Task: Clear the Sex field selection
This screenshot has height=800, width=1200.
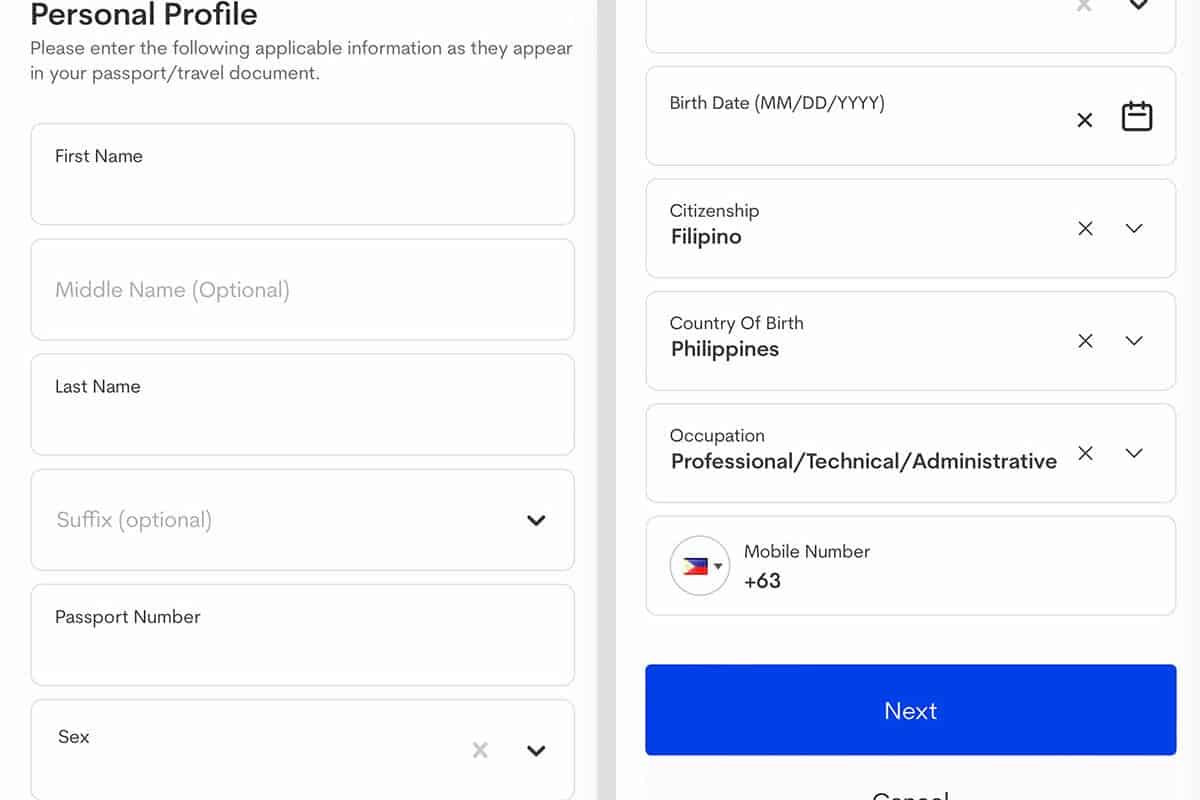Action: tap(480, 750)
